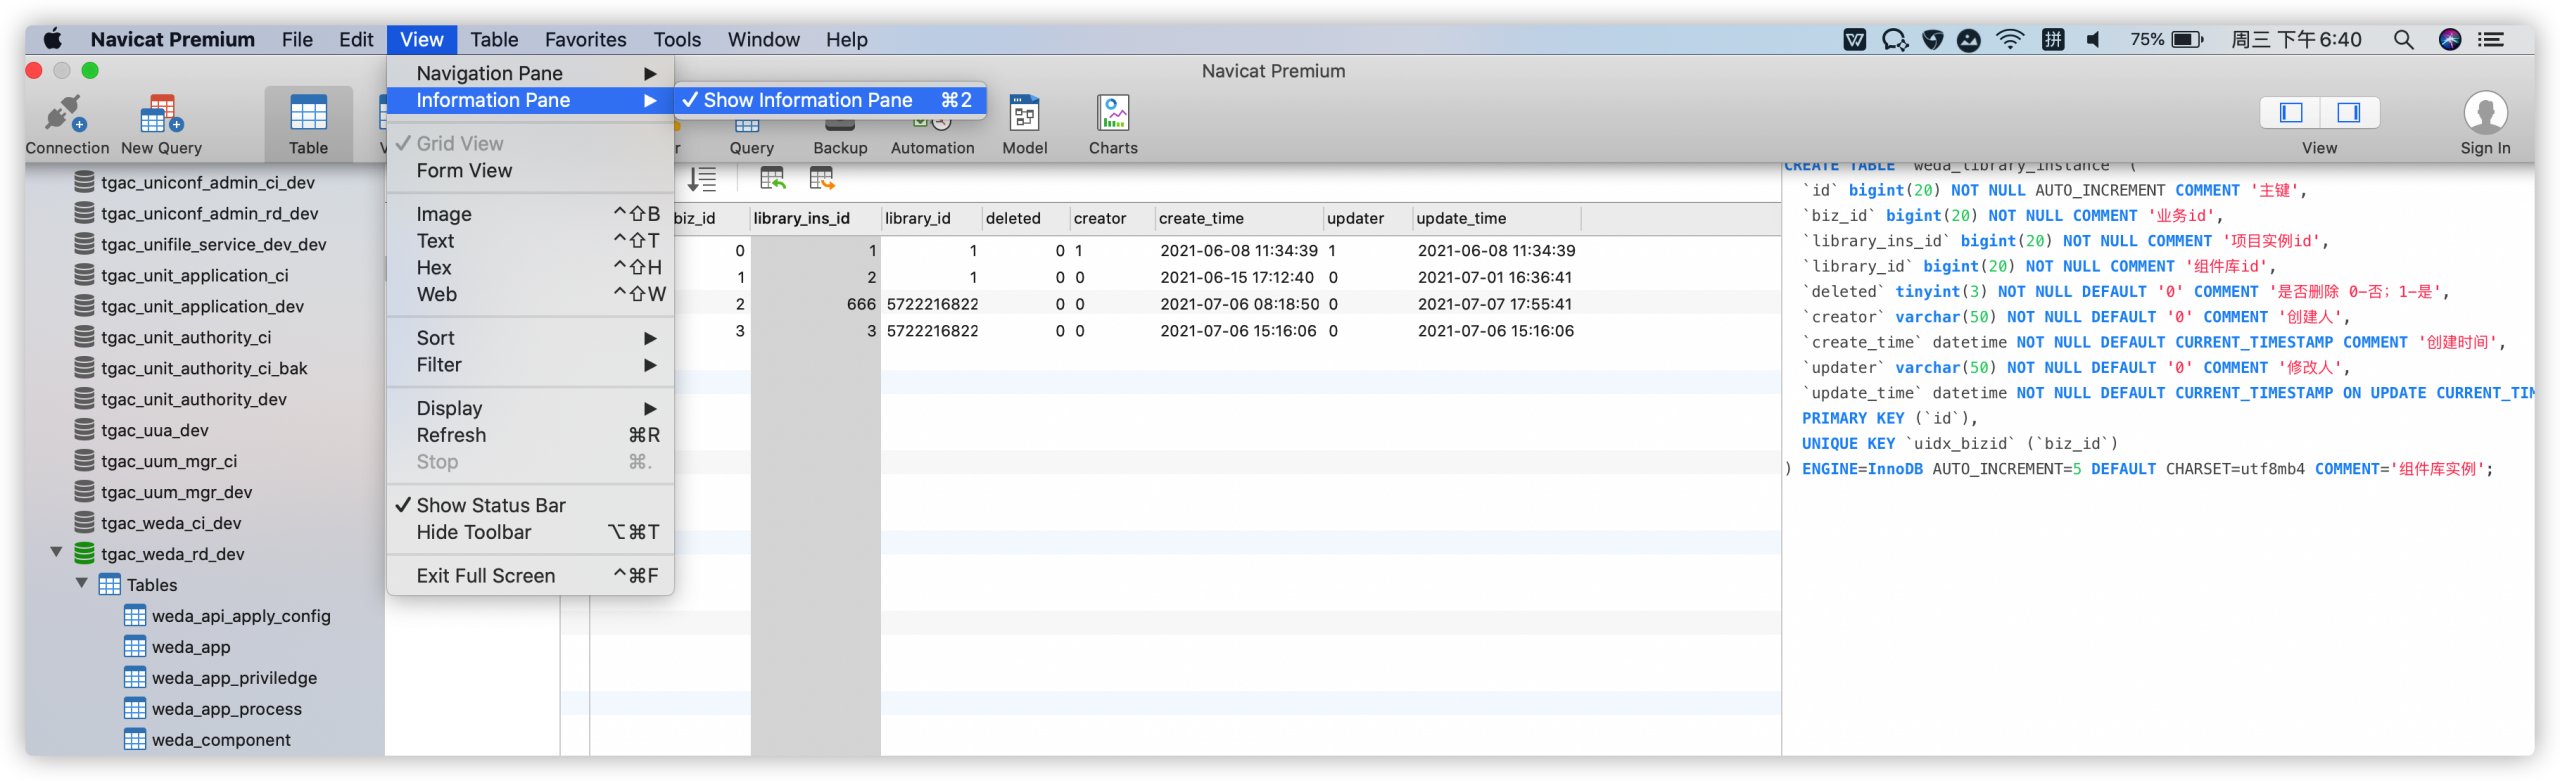Click cell 2021-06-15 17:12:40 in create_time

click(1237, 277)
